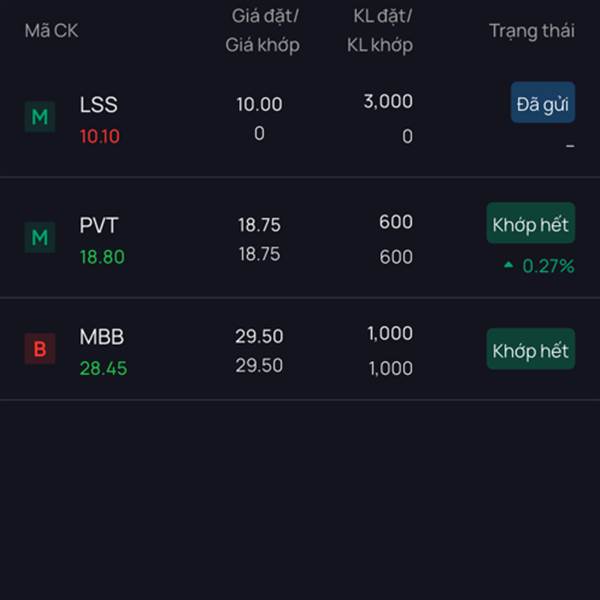Image resolution: width=600 pixels, height=600 pixels.
Task: Sort by the 'Mã CK' column header
Action: pos(52,31)
